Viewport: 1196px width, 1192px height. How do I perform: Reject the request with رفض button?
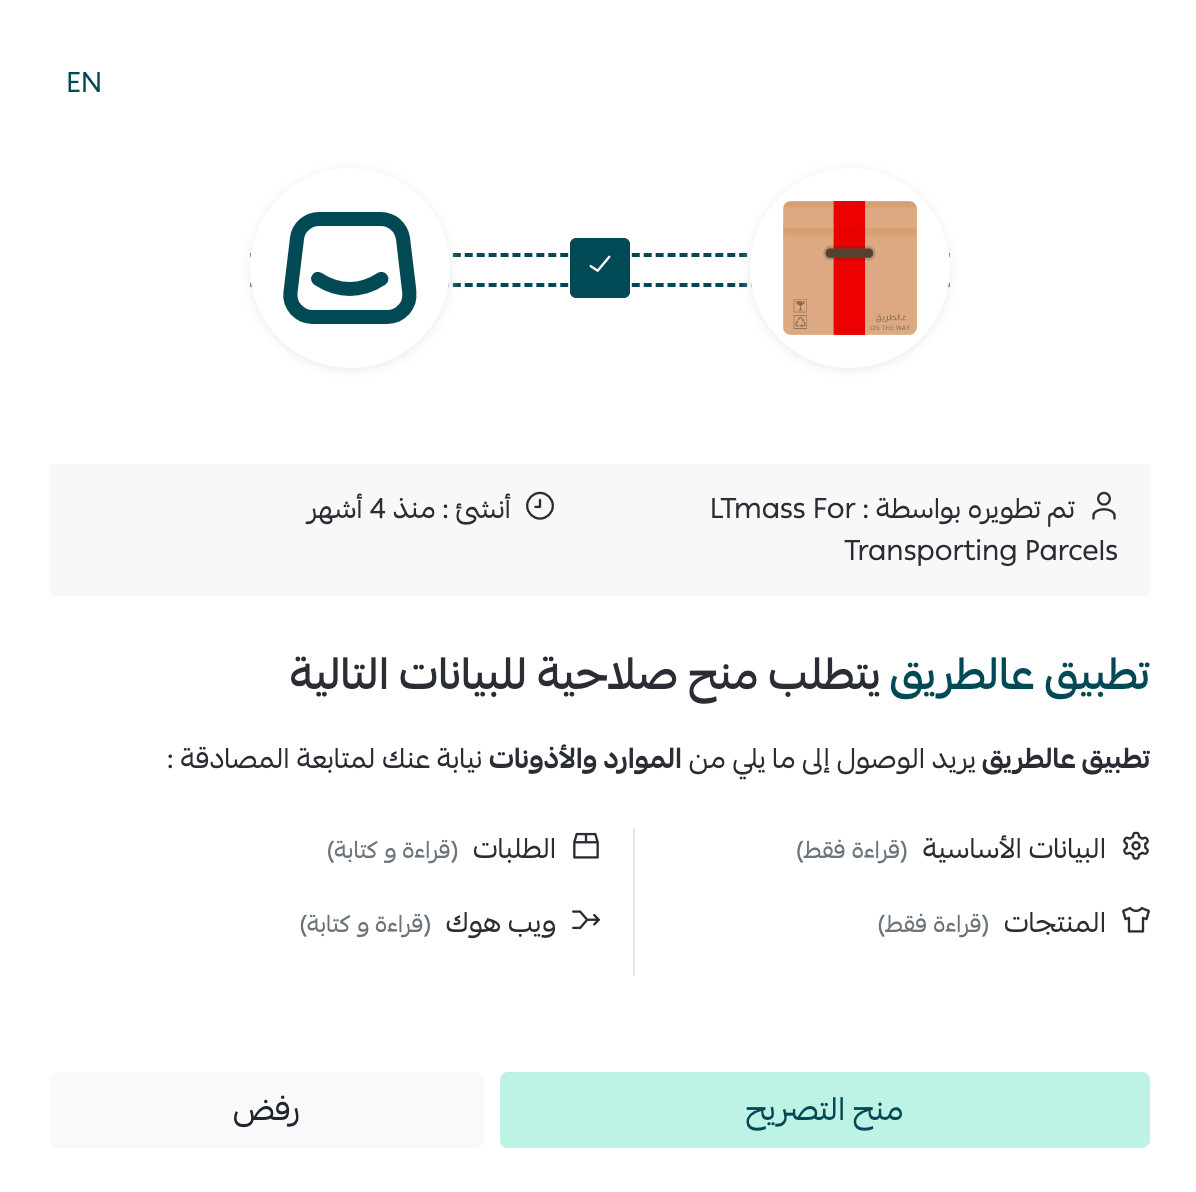coord(267,1110)
